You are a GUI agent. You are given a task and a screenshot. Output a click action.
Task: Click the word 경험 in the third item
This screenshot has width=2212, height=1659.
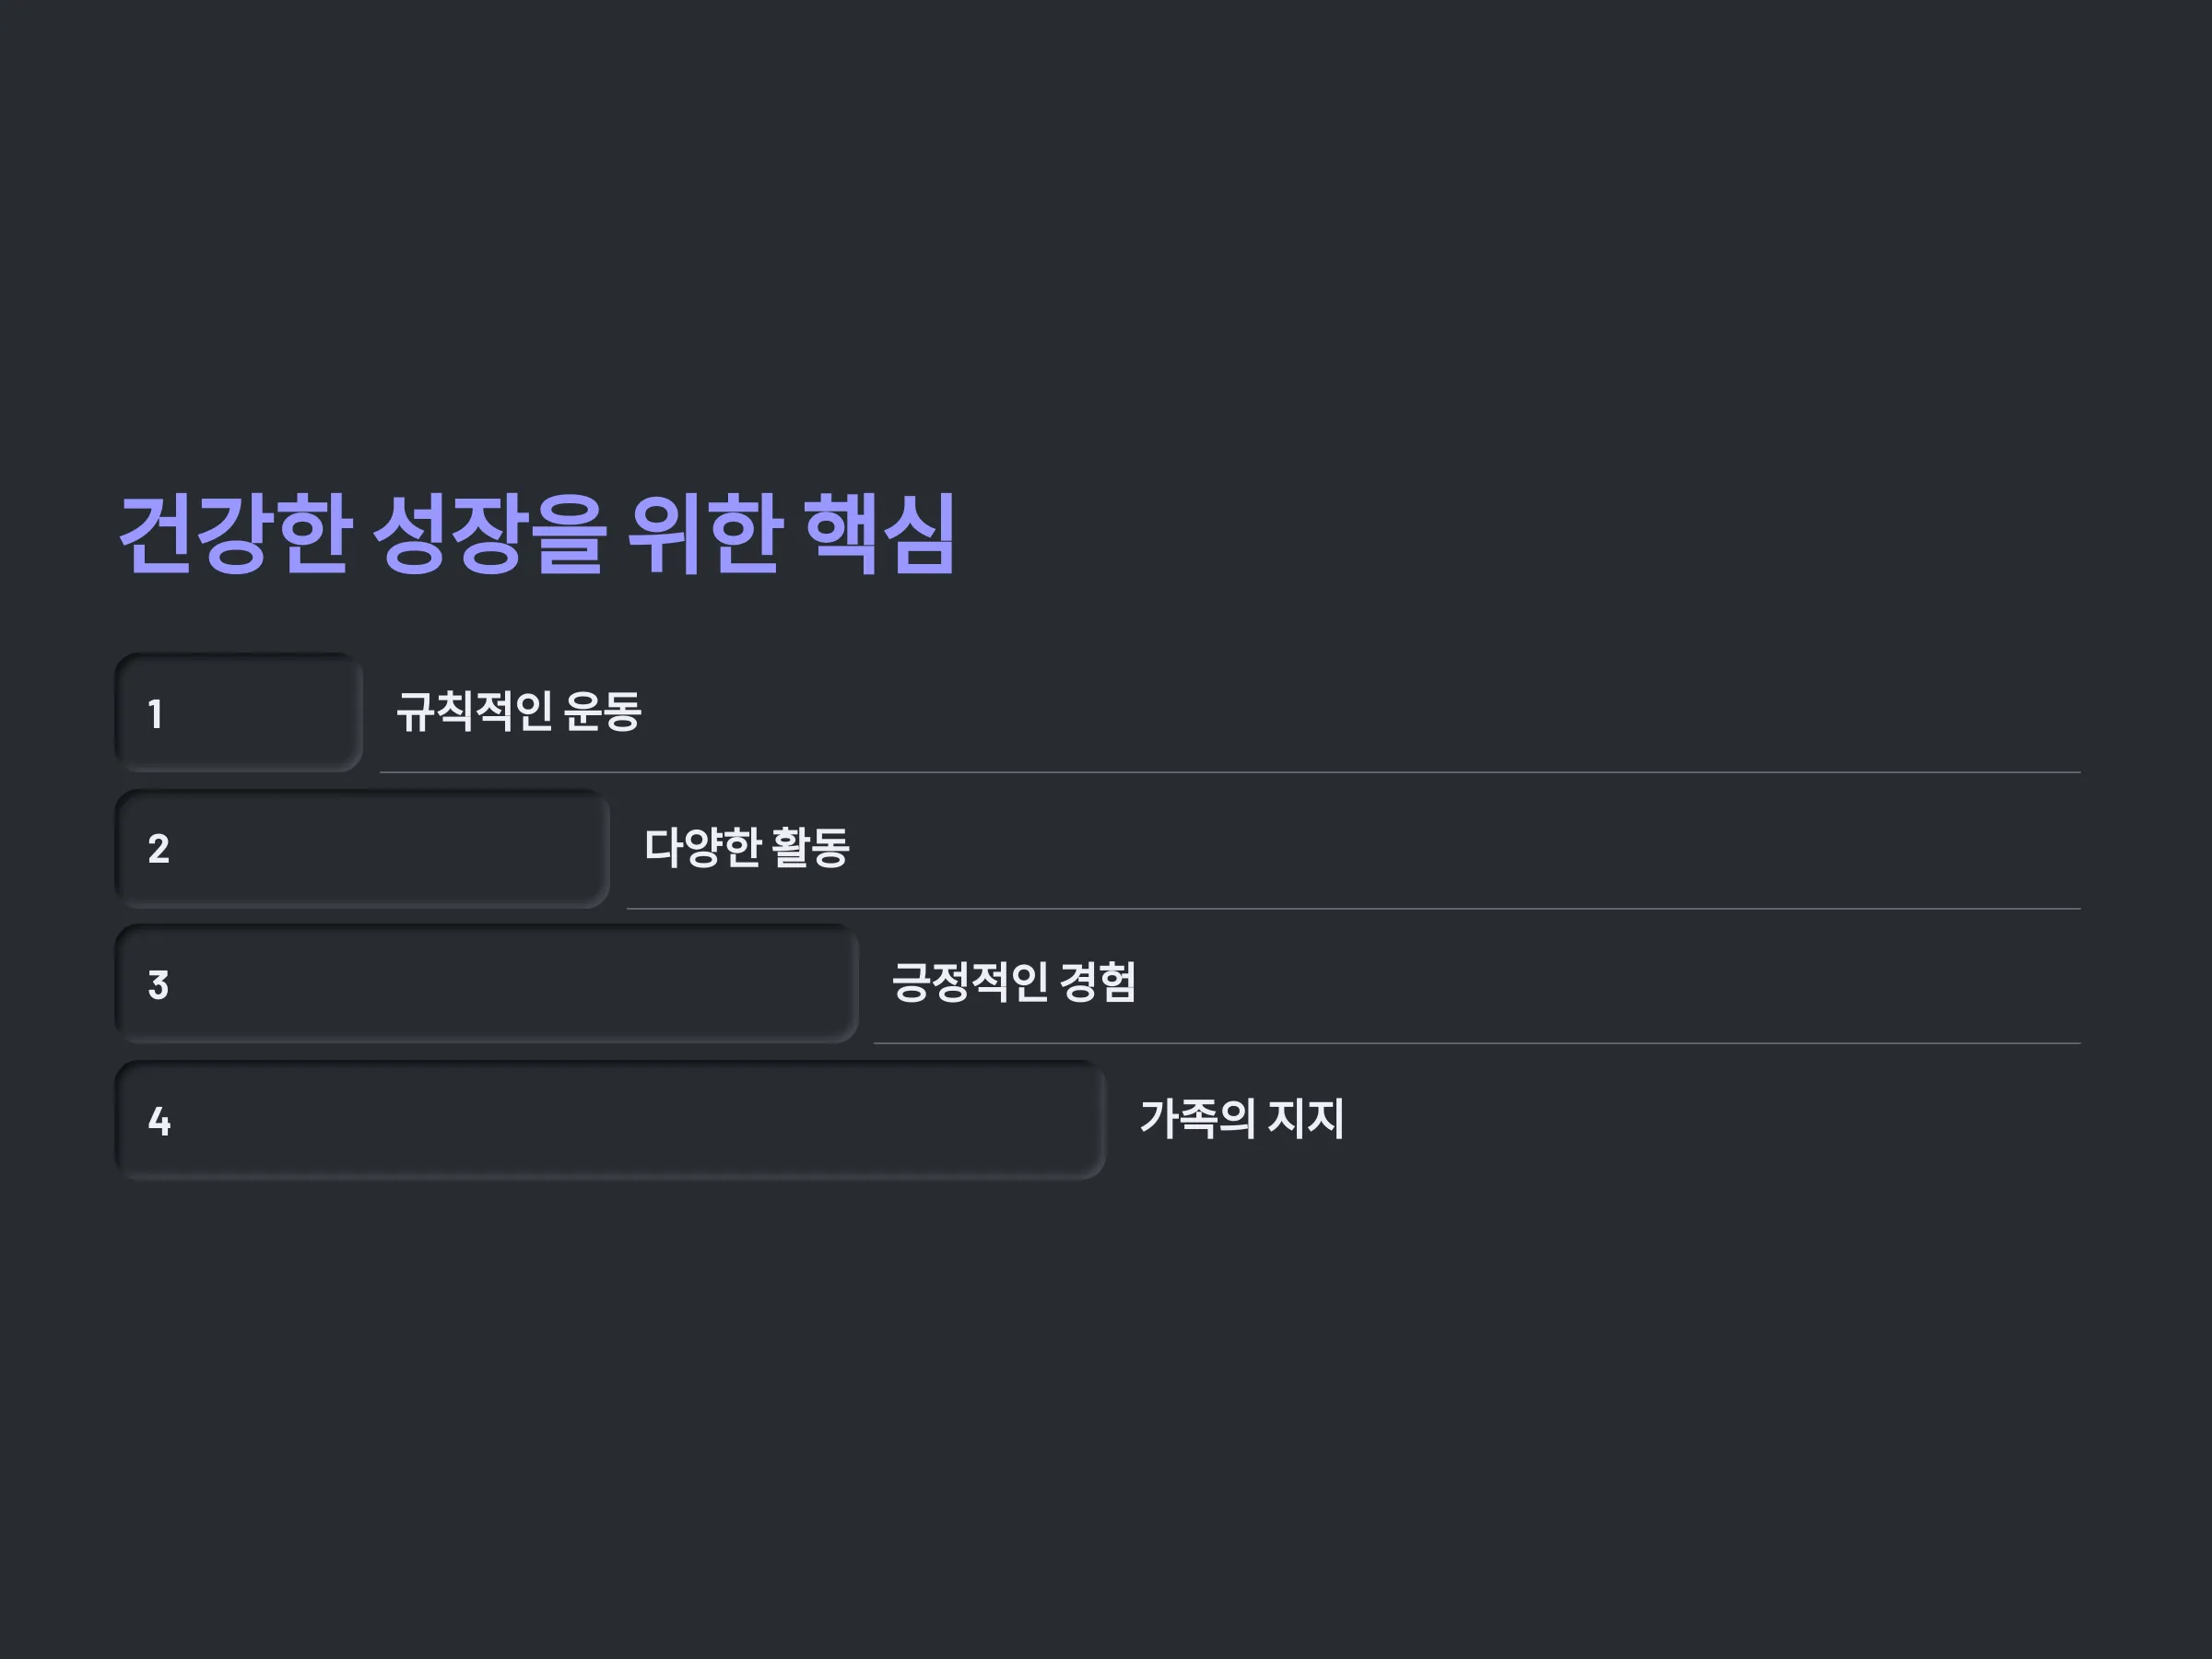click(1098, 982)
